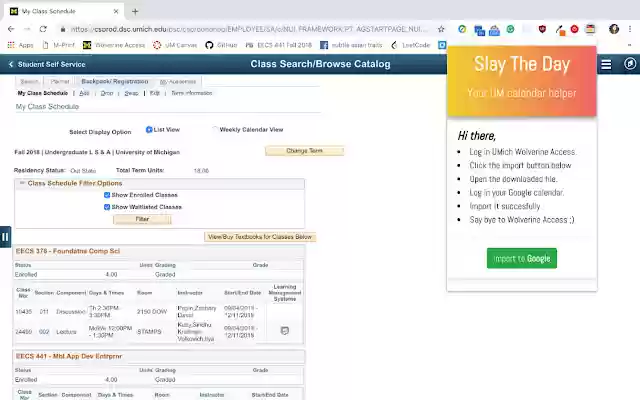Click the browser forward arrow

[27, 29]
